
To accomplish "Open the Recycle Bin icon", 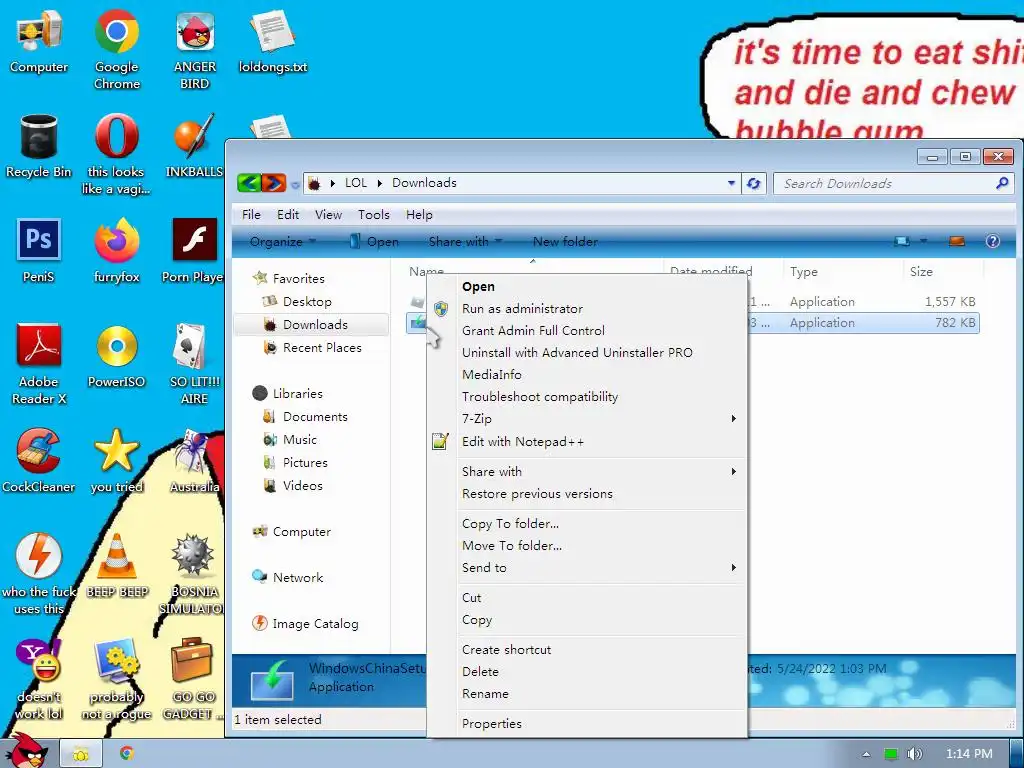I will click(39, 146).
